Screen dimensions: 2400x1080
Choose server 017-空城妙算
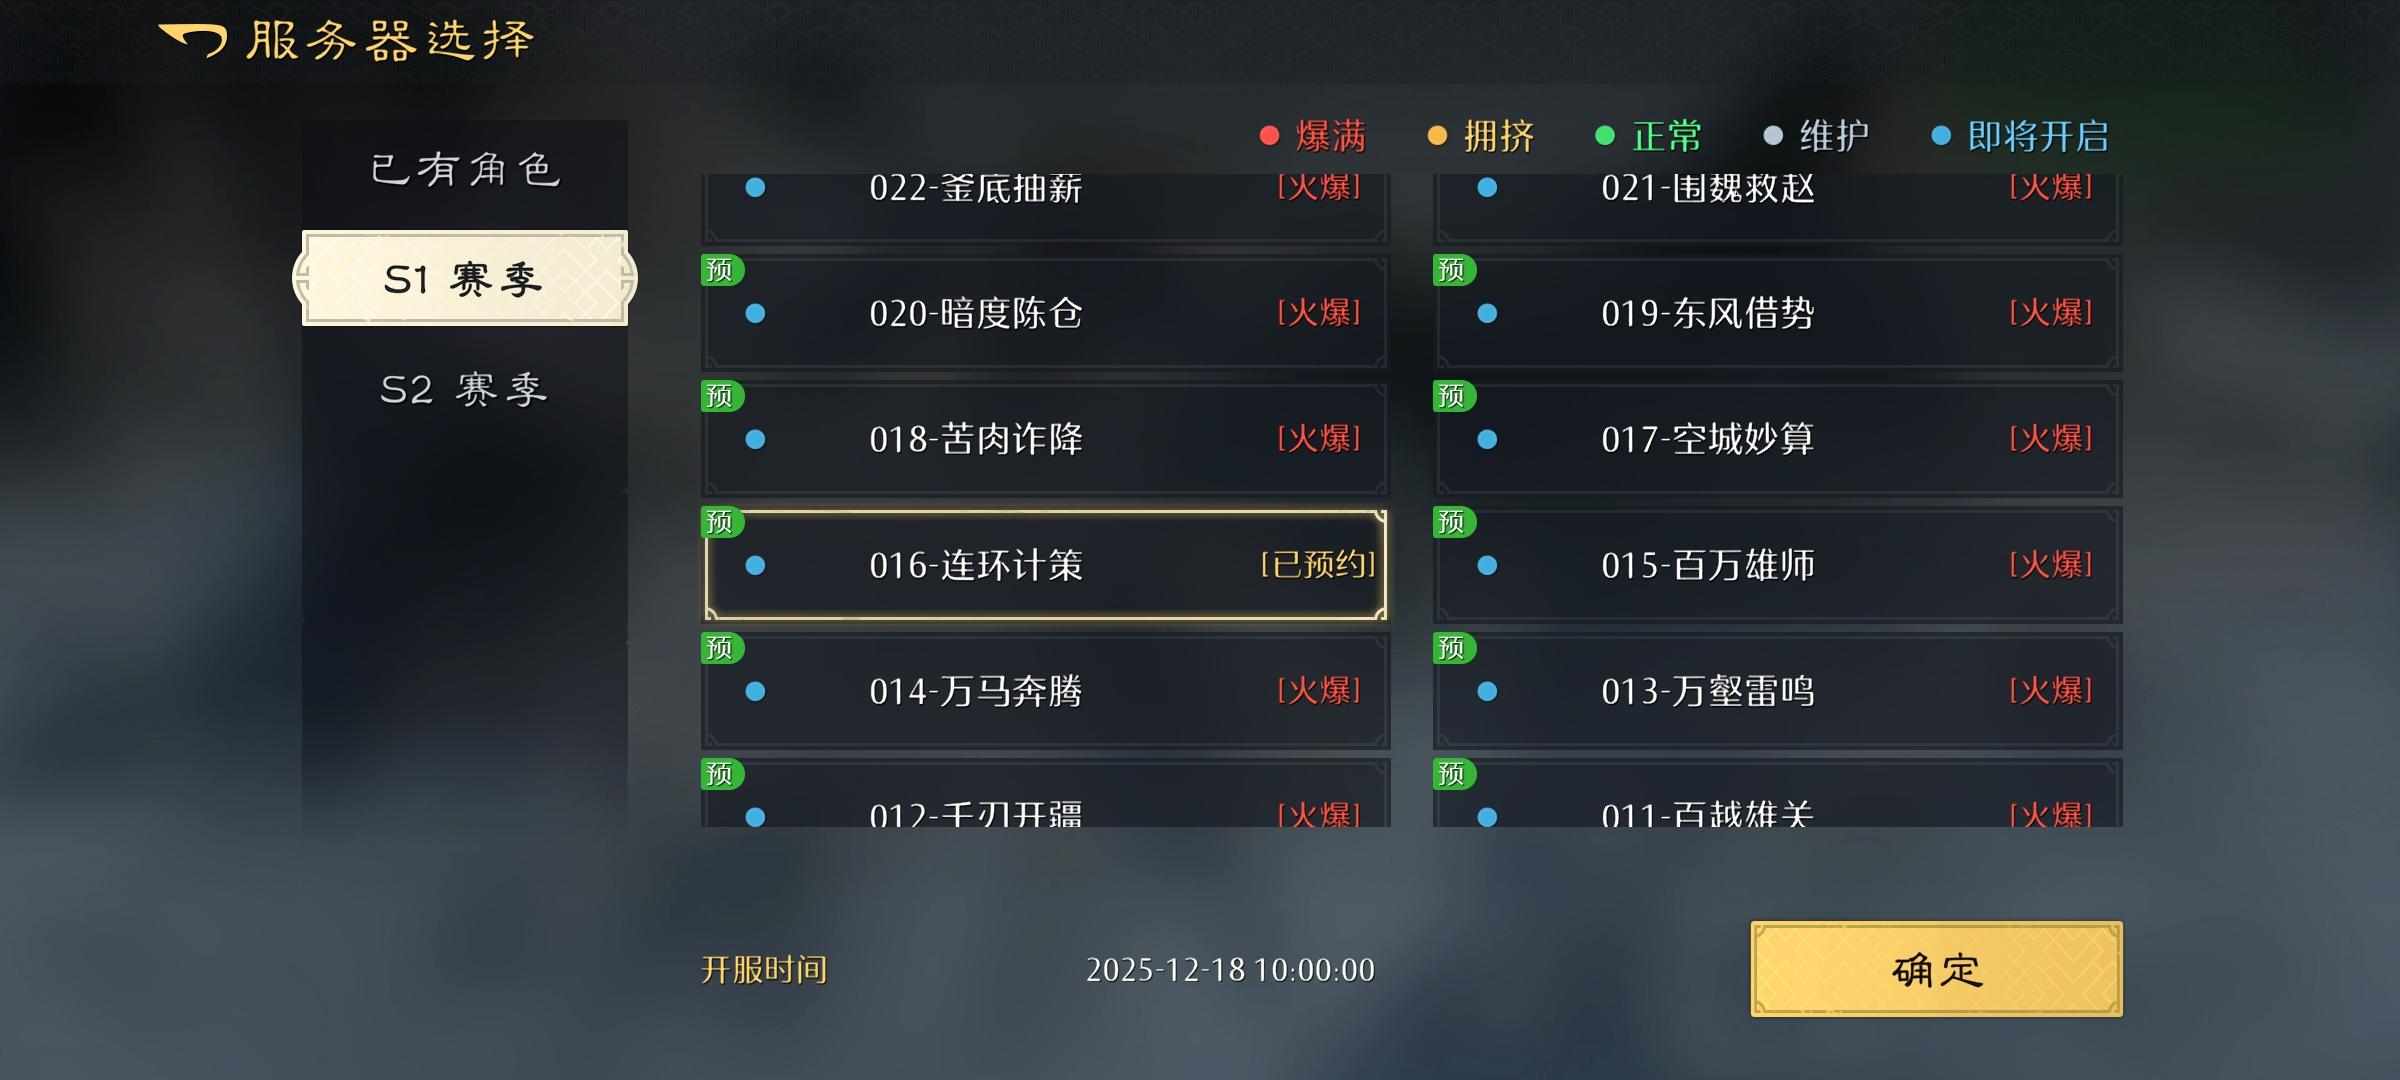[x=1778, y=439]
